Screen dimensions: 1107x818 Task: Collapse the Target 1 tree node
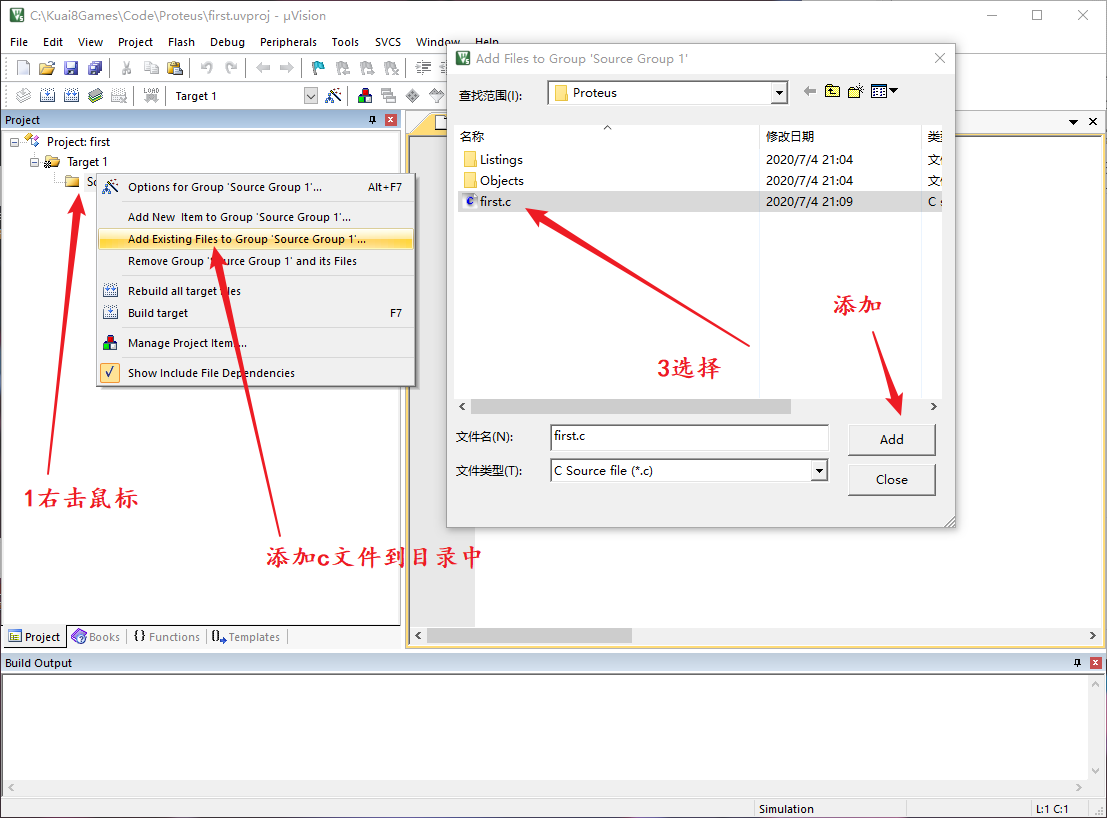click(x=34, y=162)
